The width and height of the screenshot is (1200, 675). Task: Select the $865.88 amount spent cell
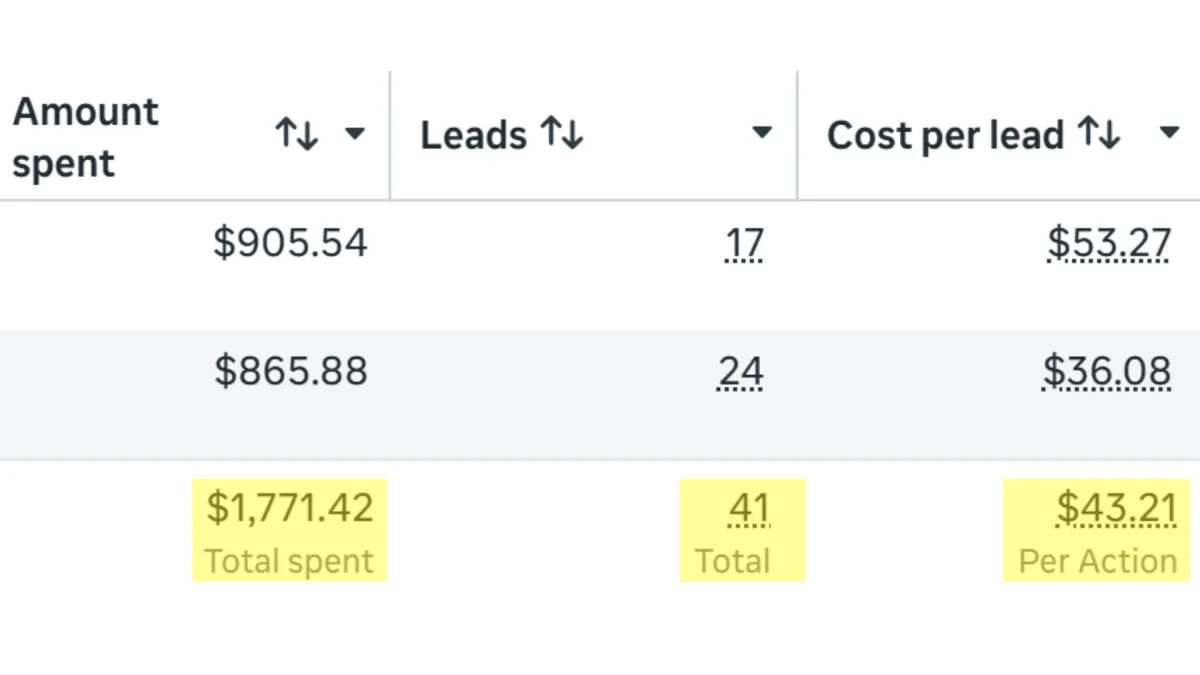point(291,371)
